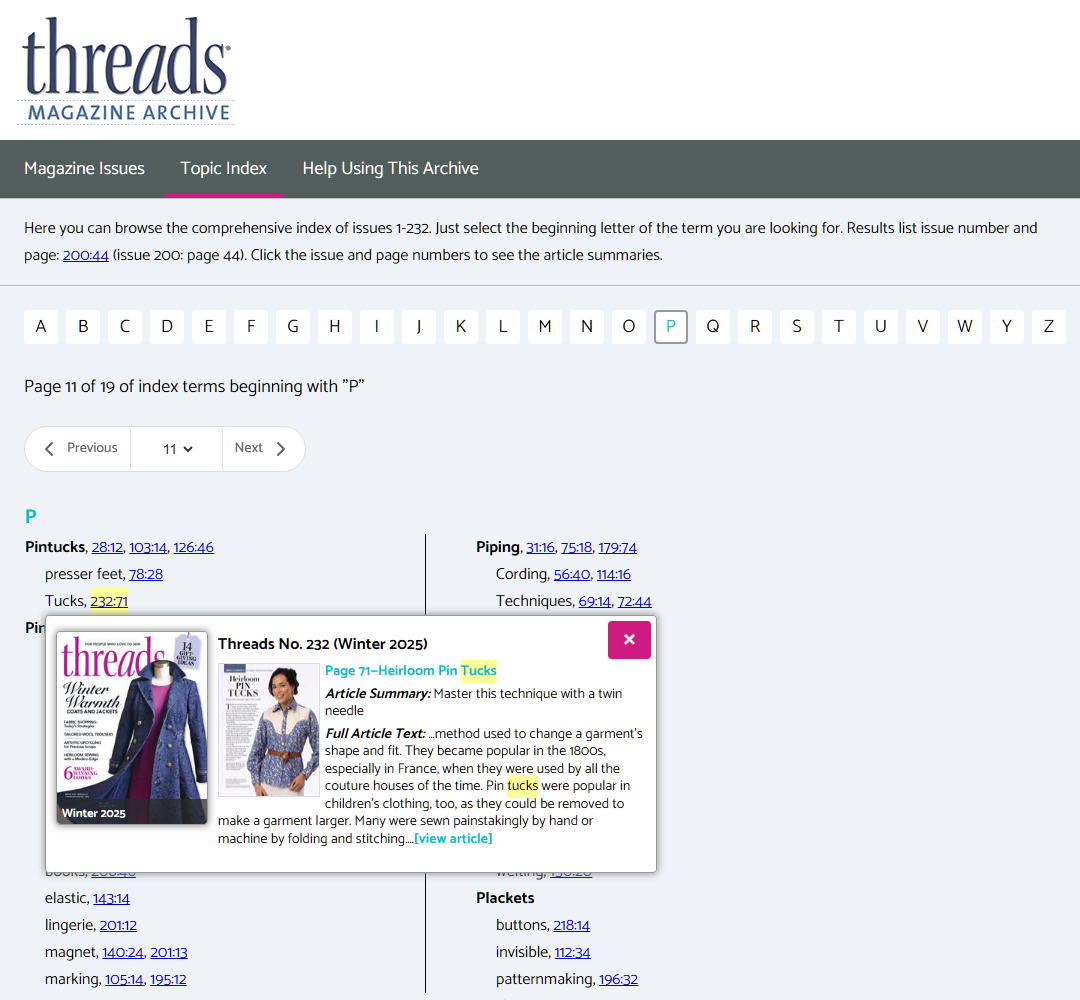1080x1000 pixels.
Task: Open the page number dropdown showing 11
Action: click(176, 448)
